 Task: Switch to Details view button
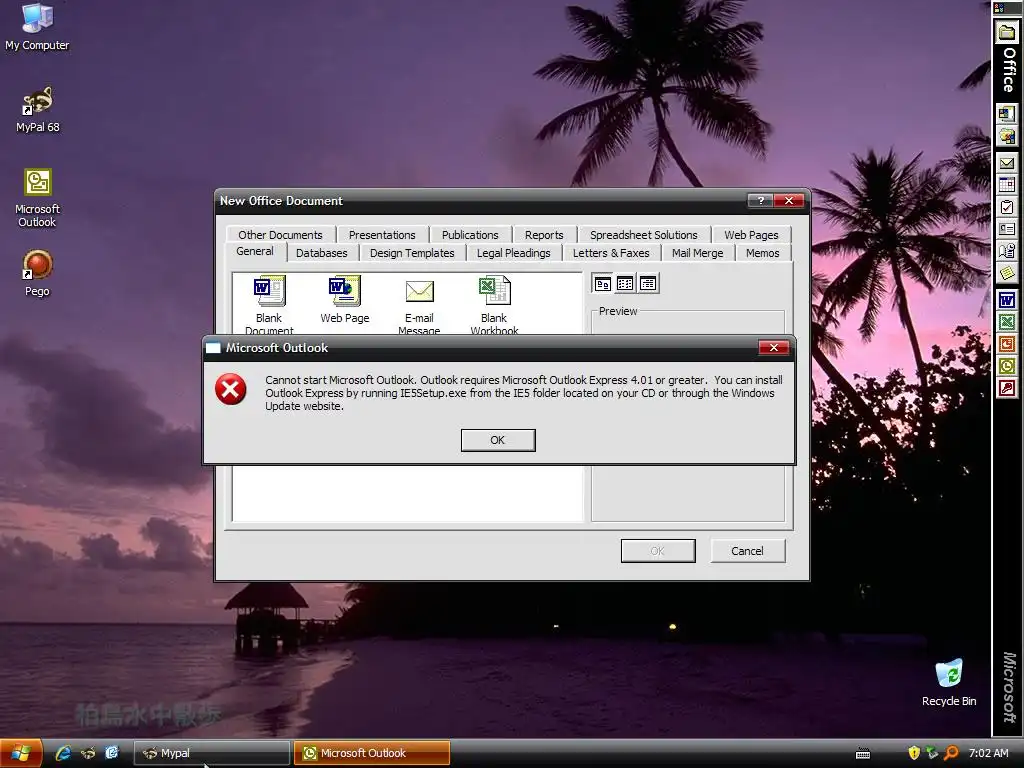coord(648,283)
